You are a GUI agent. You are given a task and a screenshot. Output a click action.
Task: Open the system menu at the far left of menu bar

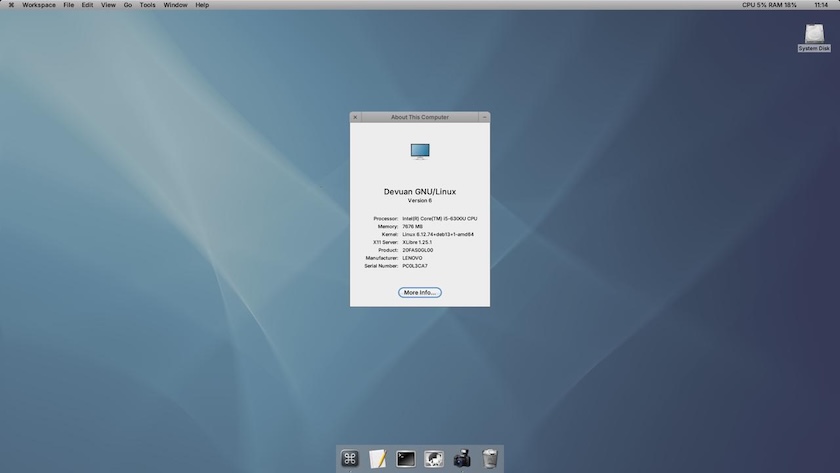[11, 5]
